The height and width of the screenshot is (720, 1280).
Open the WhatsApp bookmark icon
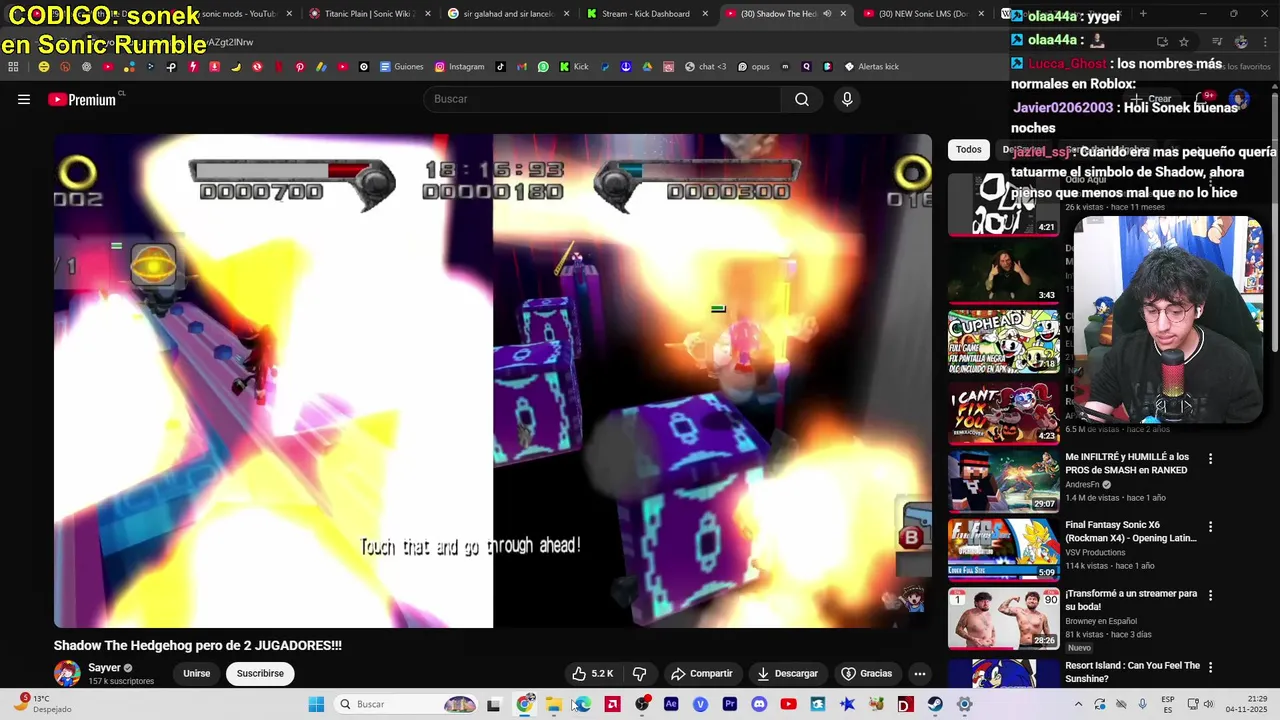[x=543, y=67]
